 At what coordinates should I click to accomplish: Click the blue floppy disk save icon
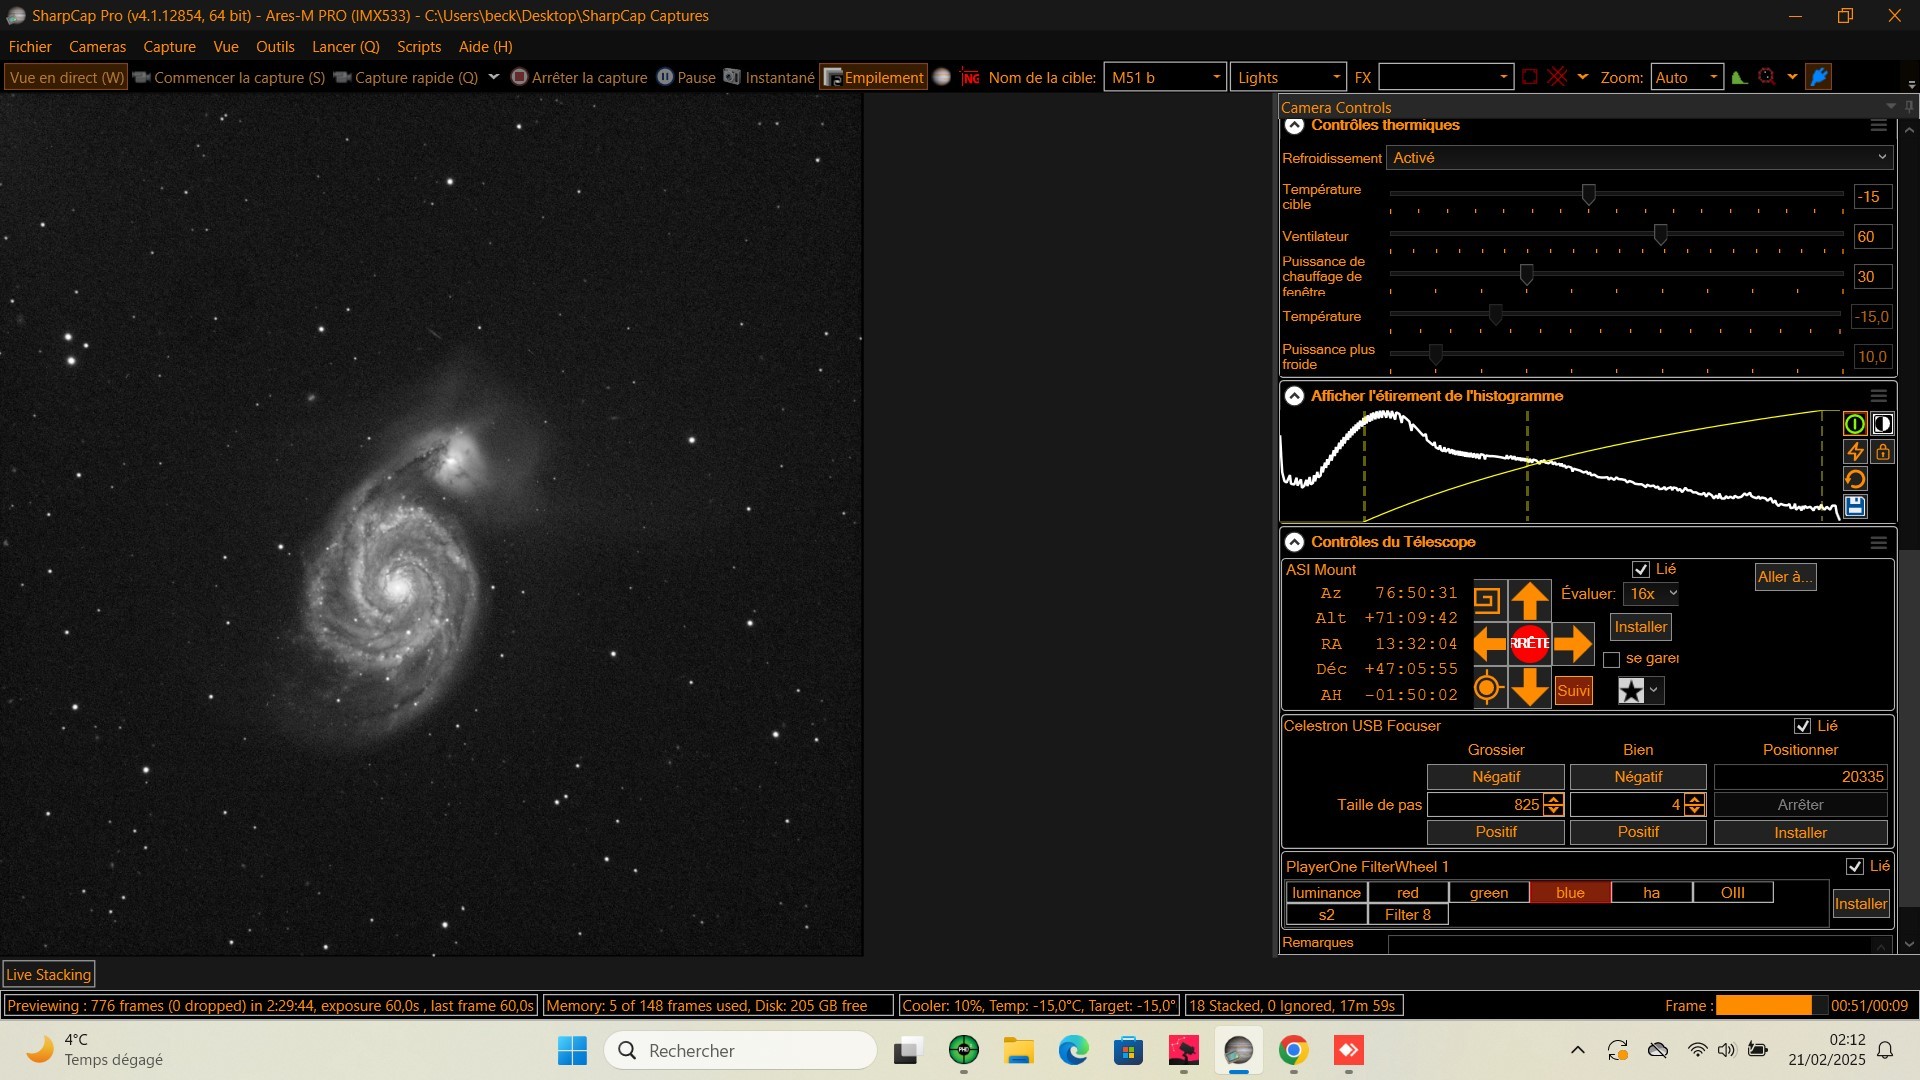[1855, 506]
